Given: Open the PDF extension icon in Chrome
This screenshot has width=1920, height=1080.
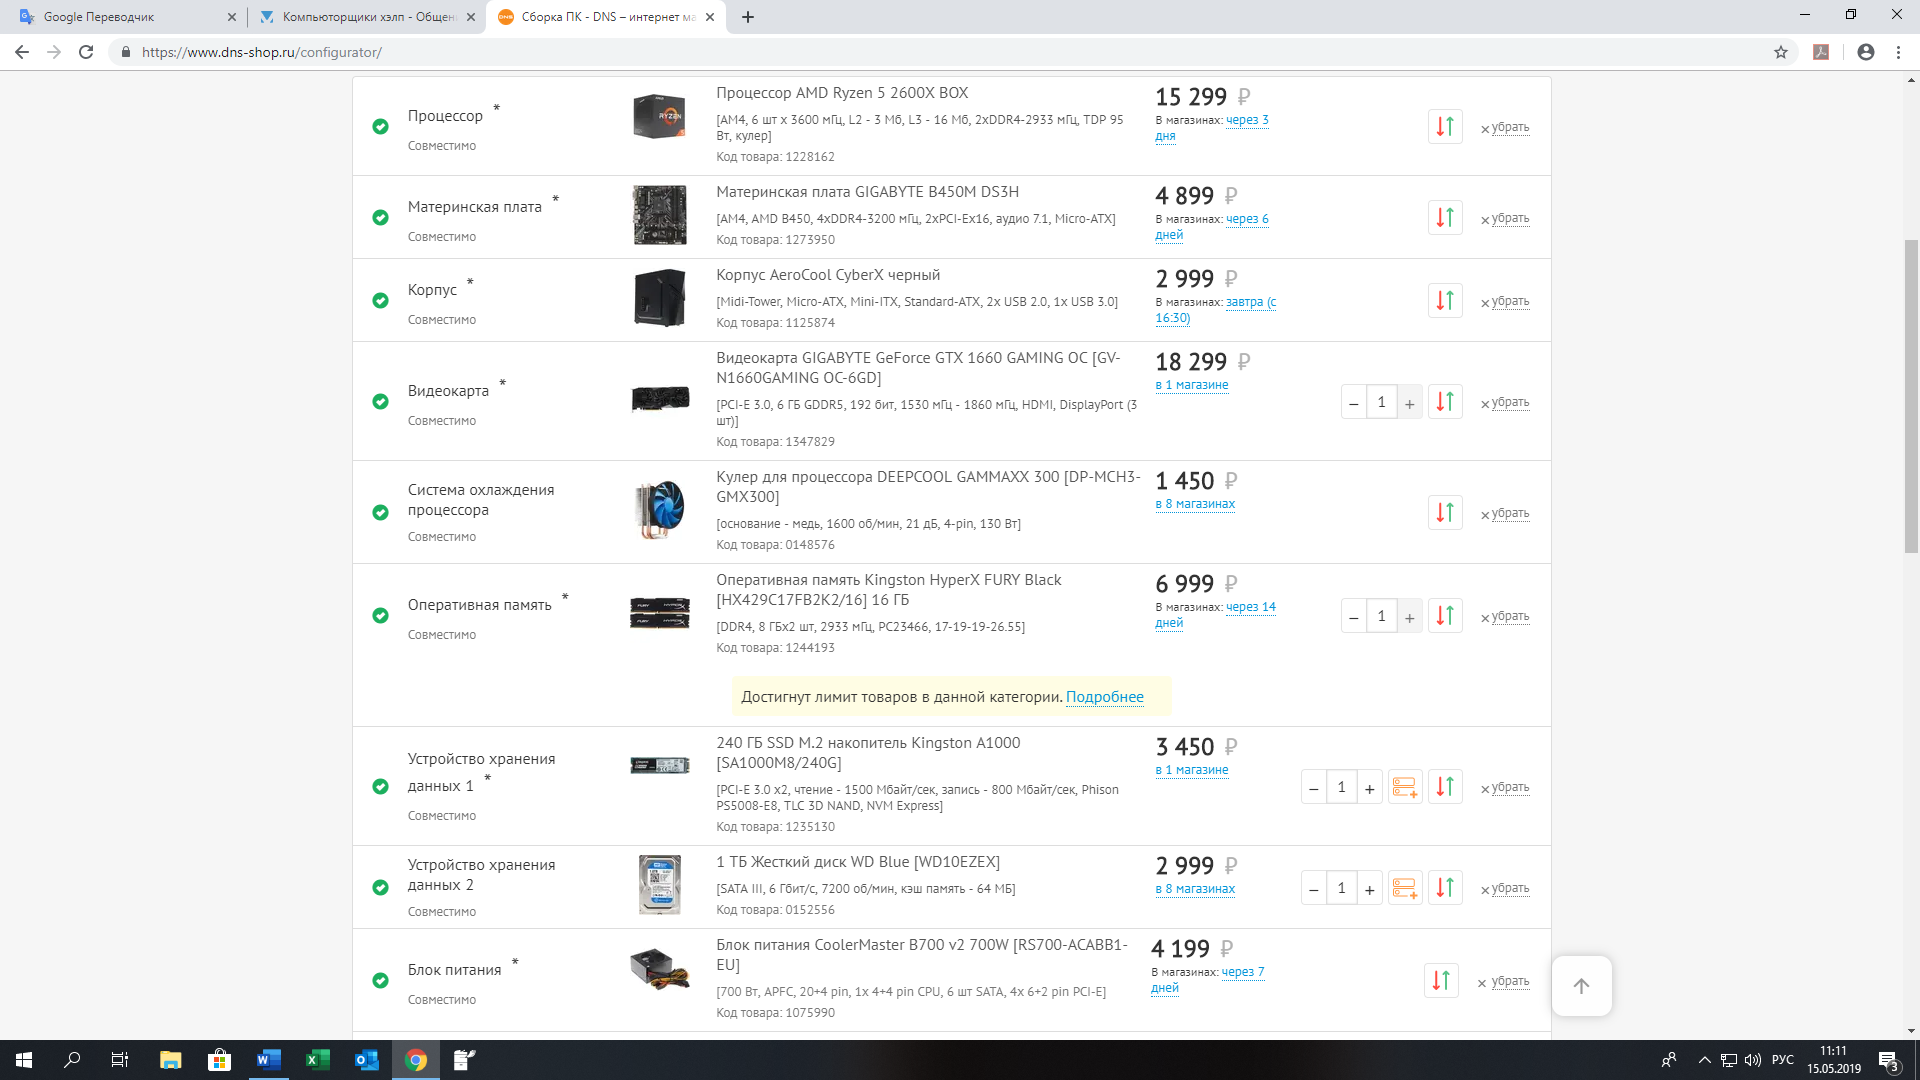Looking at the screenshot, I should 1821,52.
